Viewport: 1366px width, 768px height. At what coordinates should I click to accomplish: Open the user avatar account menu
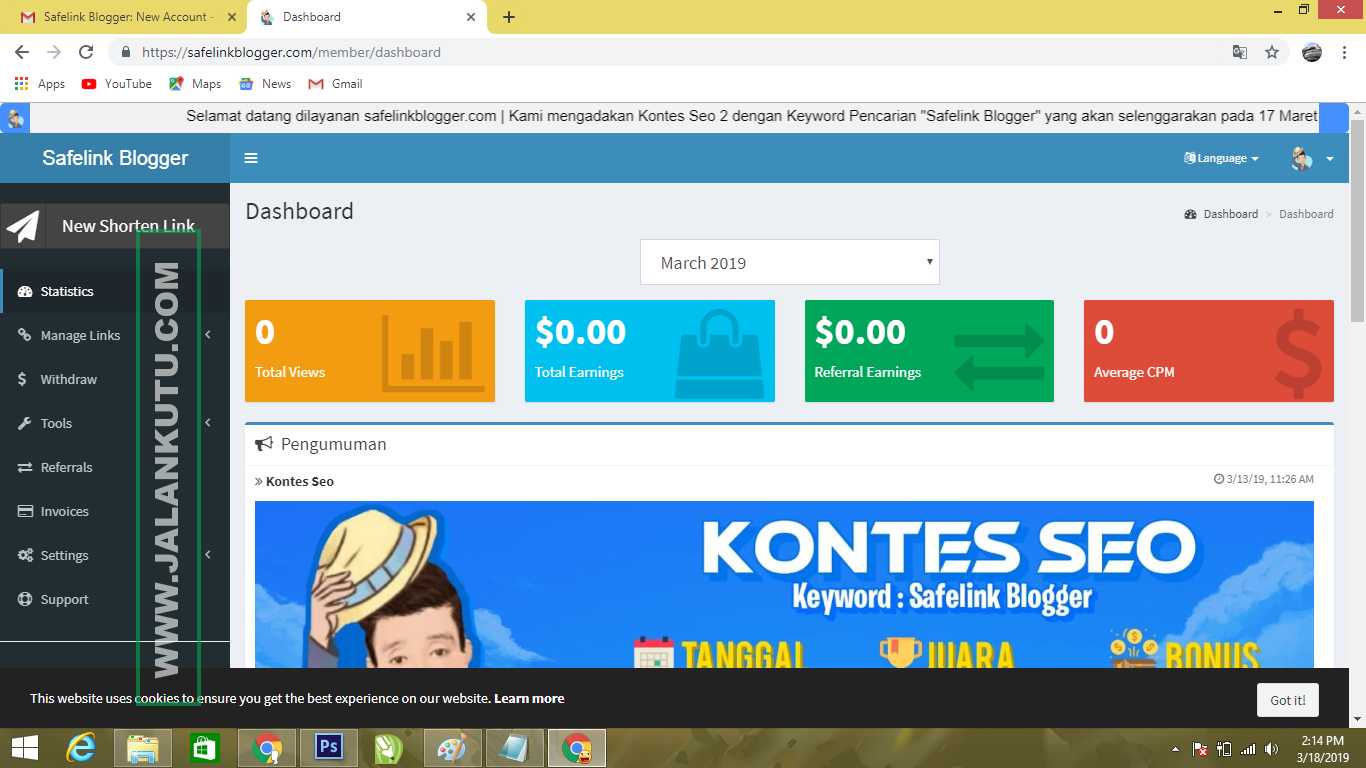click(x=1312, y=158)
